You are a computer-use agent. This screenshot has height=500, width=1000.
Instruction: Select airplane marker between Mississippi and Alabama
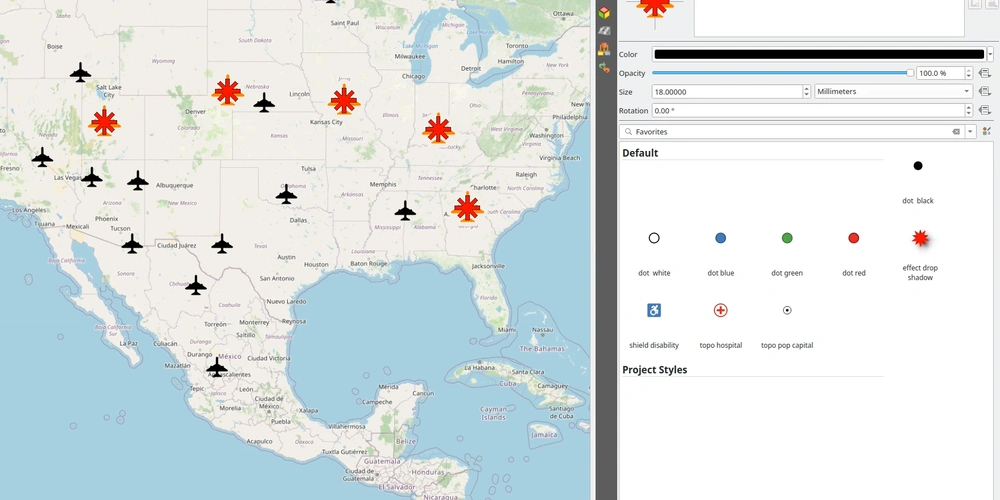pos(405,210)
